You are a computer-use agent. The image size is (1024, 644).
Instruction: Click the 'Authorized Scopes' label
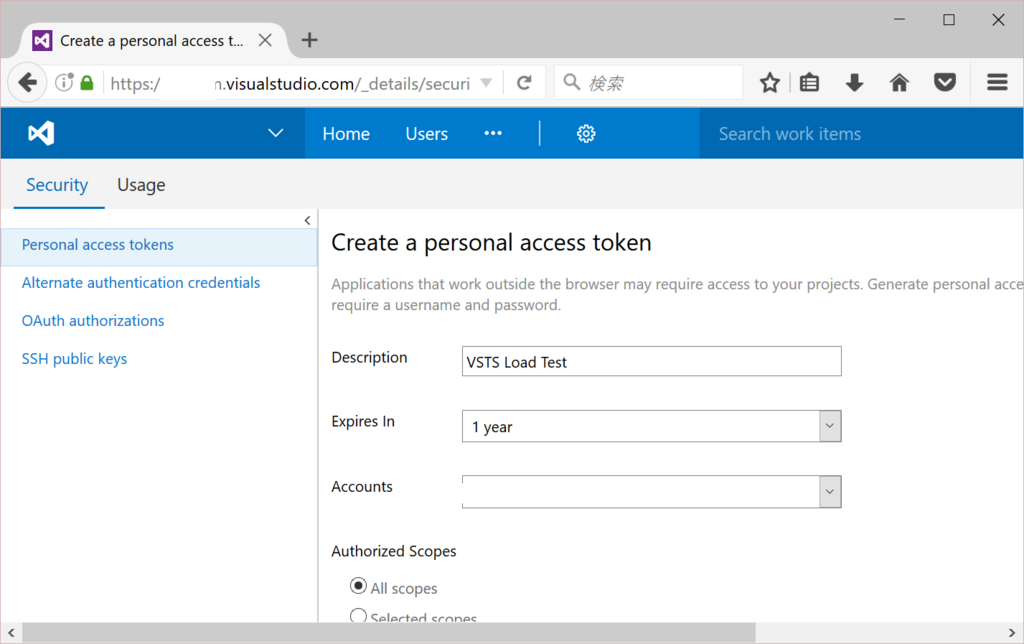point(394,551)
